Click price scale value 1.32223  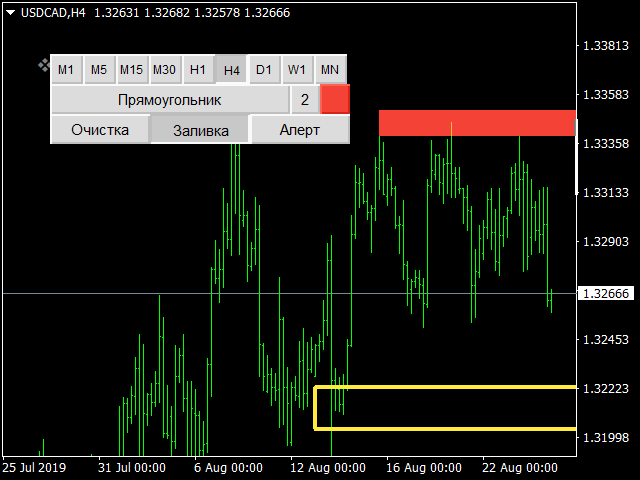pos(606,389)
